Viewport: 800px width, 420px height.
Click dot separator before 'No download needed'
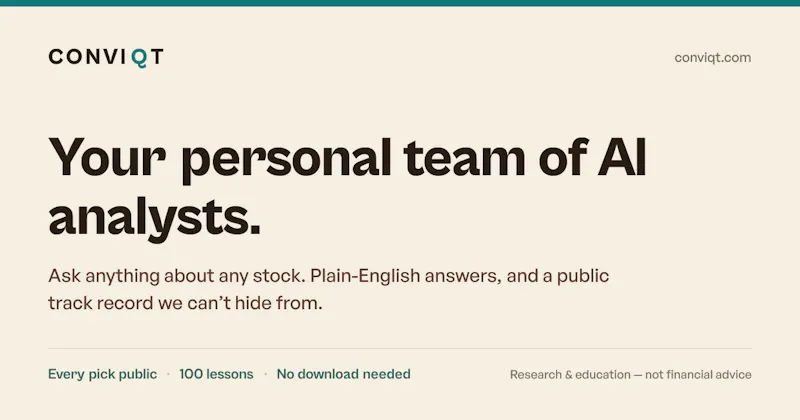coord(265,375)
